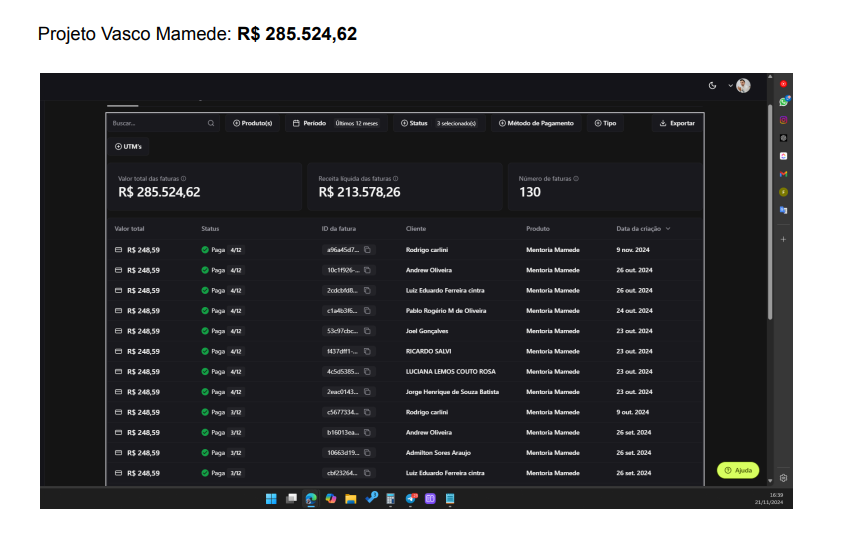Open WhatsApp in the browser sidebar
This screenshot has width=847, height=533.
pos(784,102)
